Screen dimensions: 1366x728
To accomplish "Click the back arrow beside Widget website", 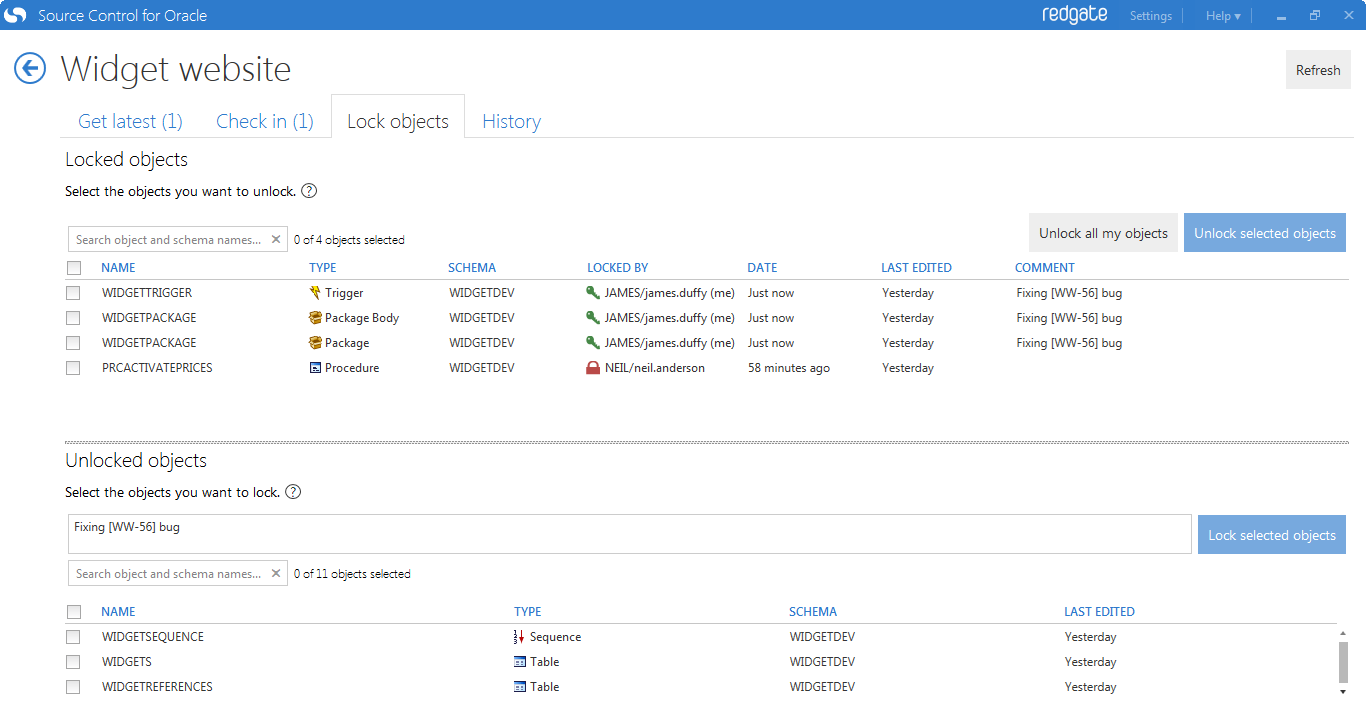I will coord(30,69).
